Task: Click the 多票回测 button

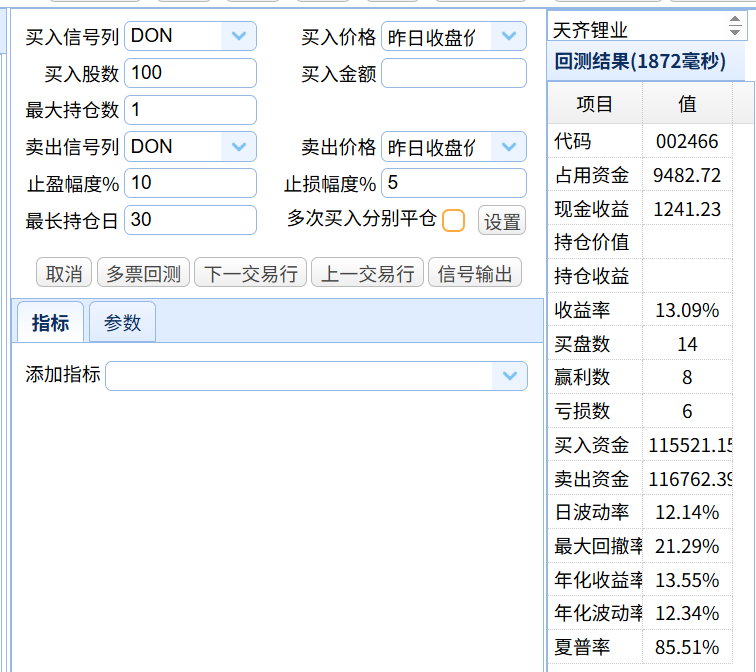Action: click(x=143, y=273)
